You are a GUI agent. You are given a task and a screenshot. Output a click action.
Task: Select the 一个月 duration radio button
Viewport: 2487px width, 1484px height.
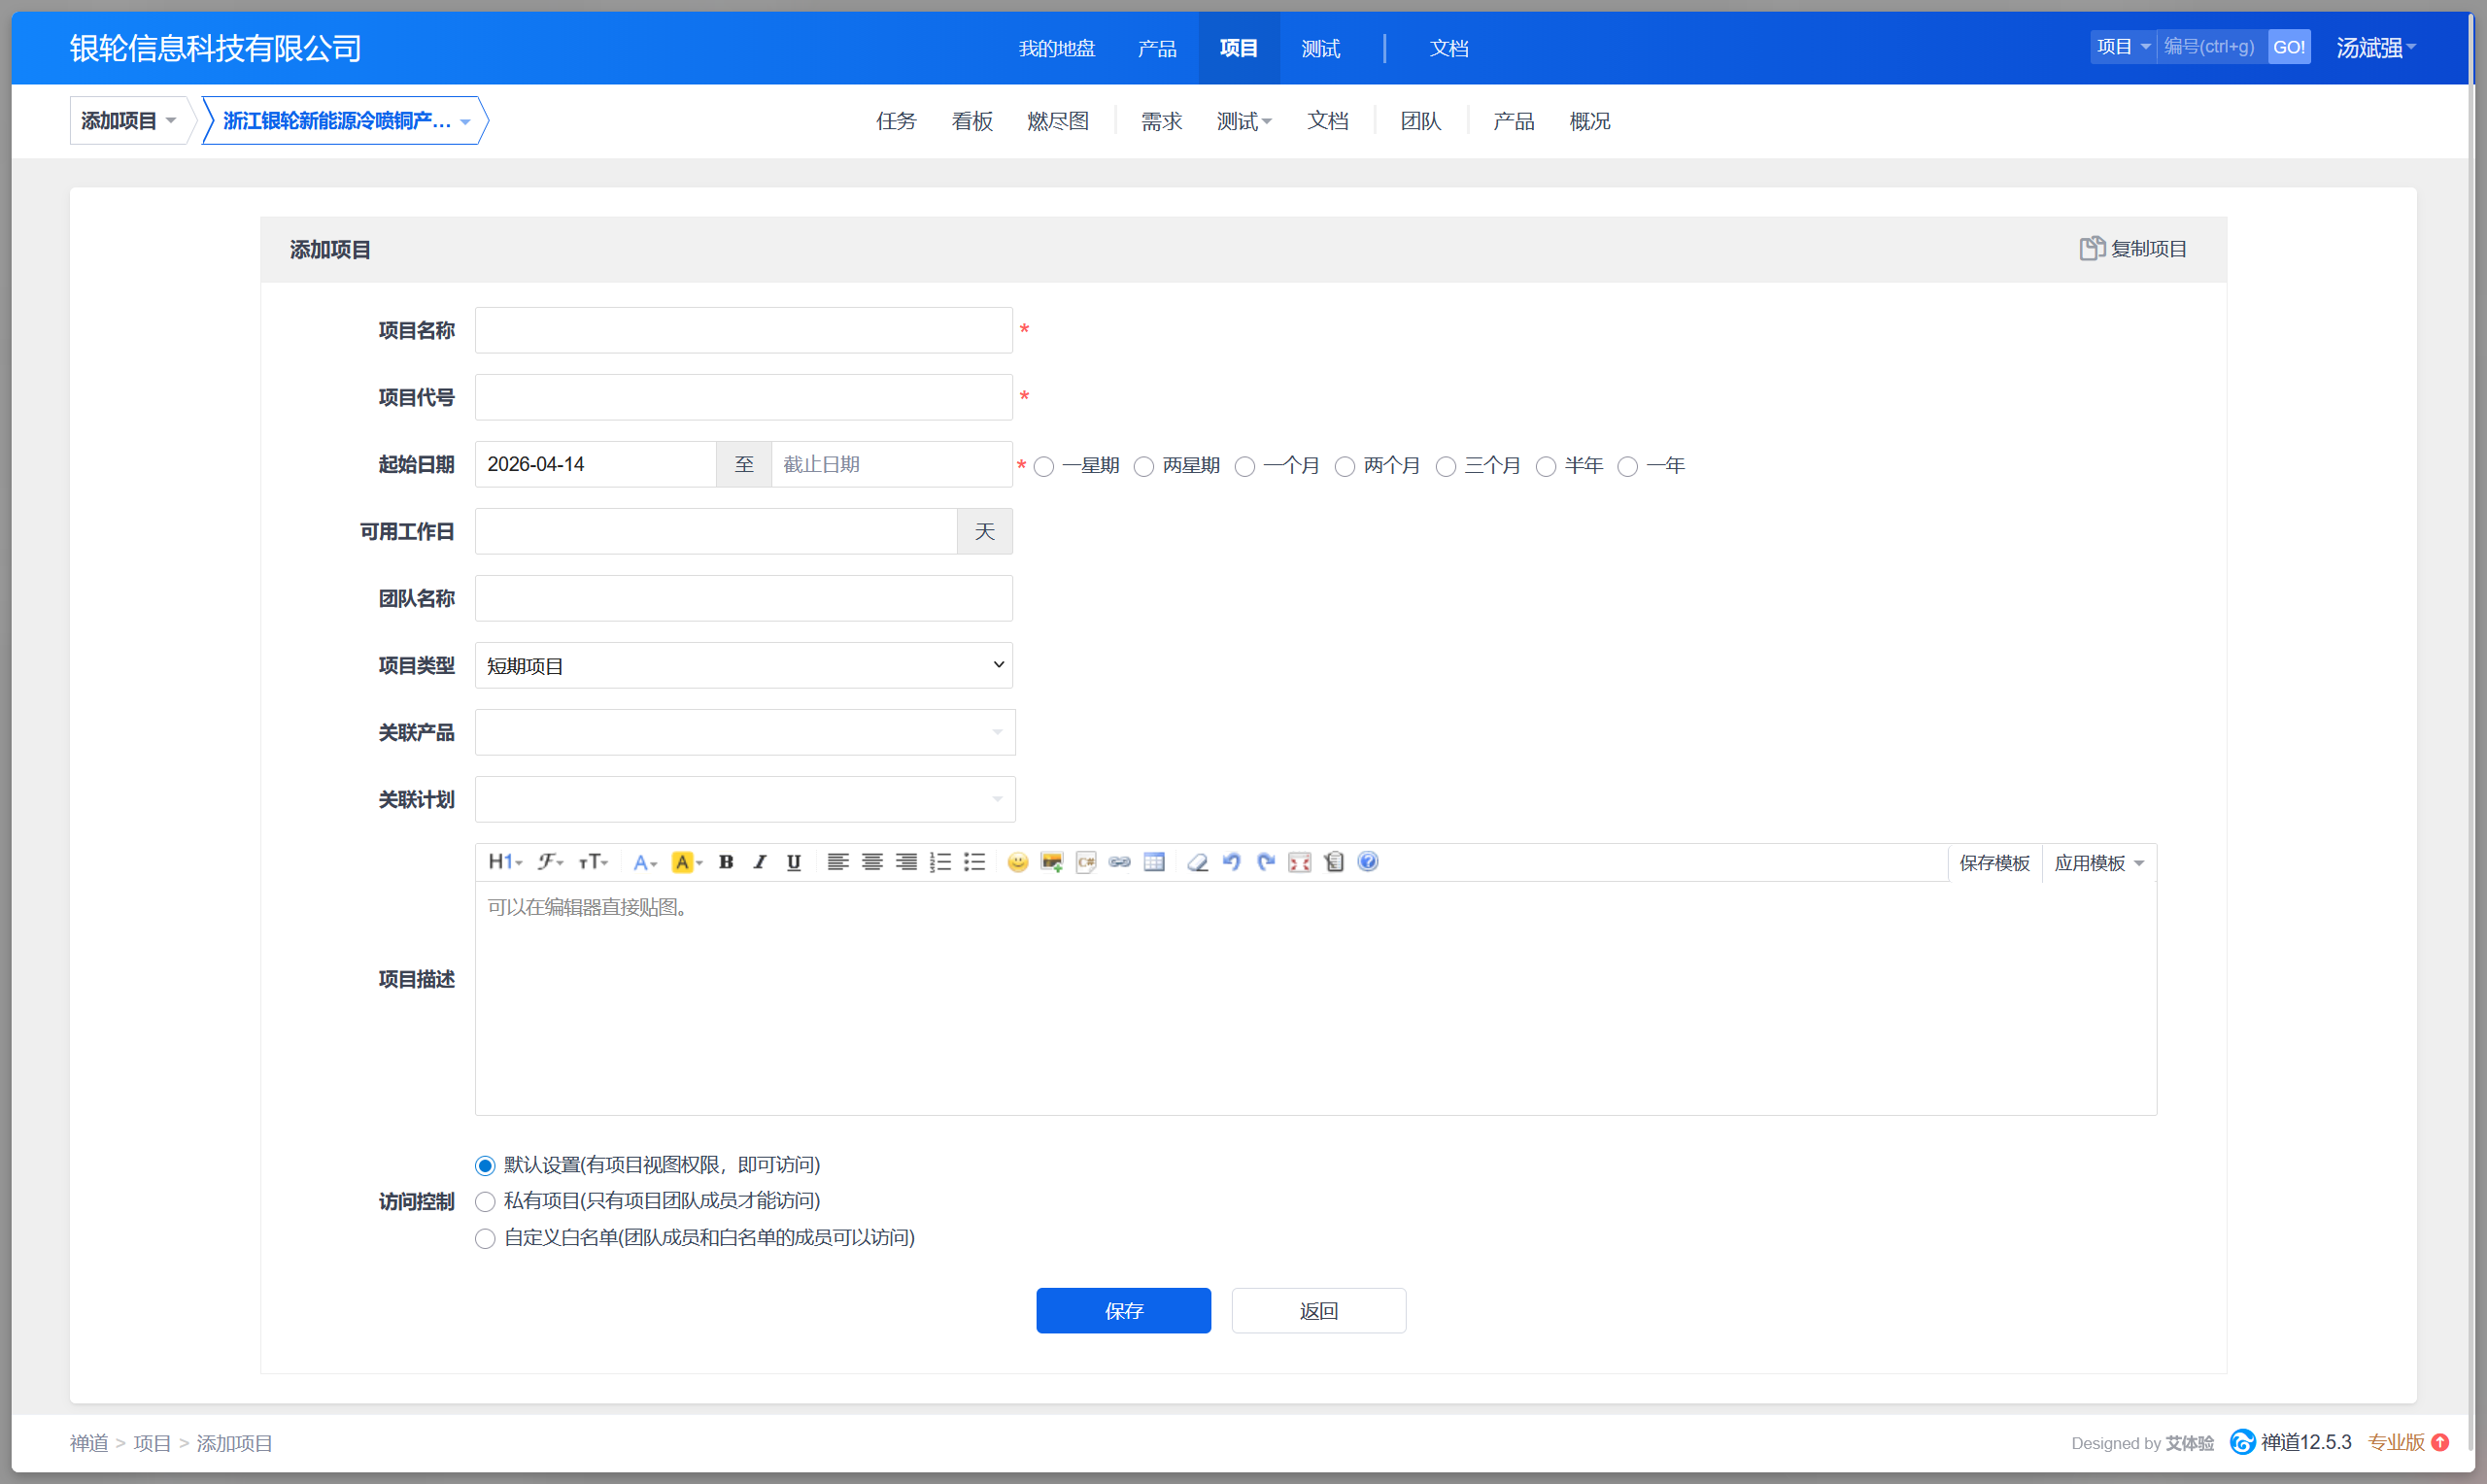coord(1245,467)
